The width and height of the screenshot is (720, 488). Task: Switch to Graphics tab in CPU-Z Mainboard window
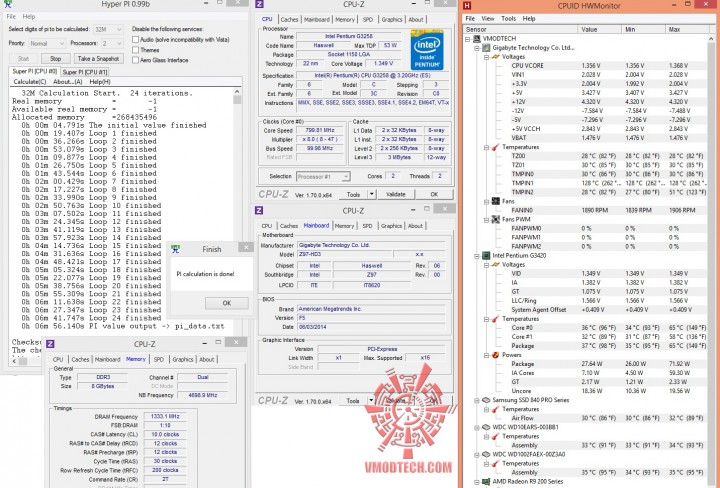[x=392, y=226]
